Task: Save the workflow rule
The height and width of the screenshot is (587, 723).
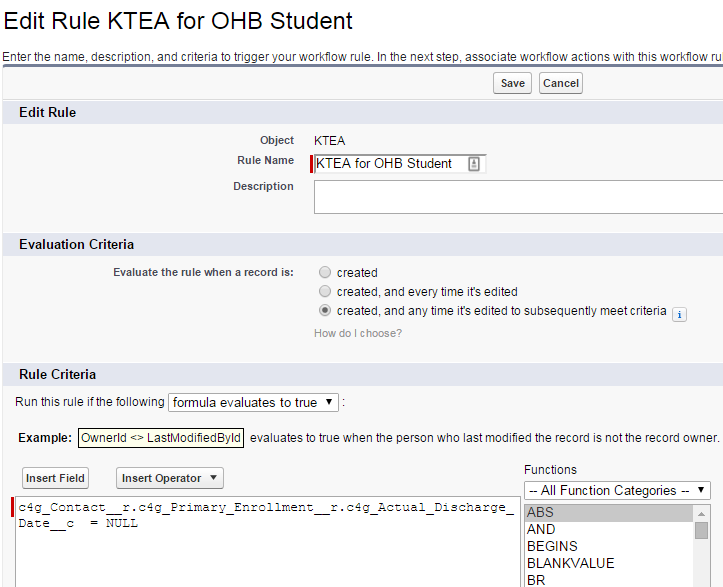Action: point(512,83)
